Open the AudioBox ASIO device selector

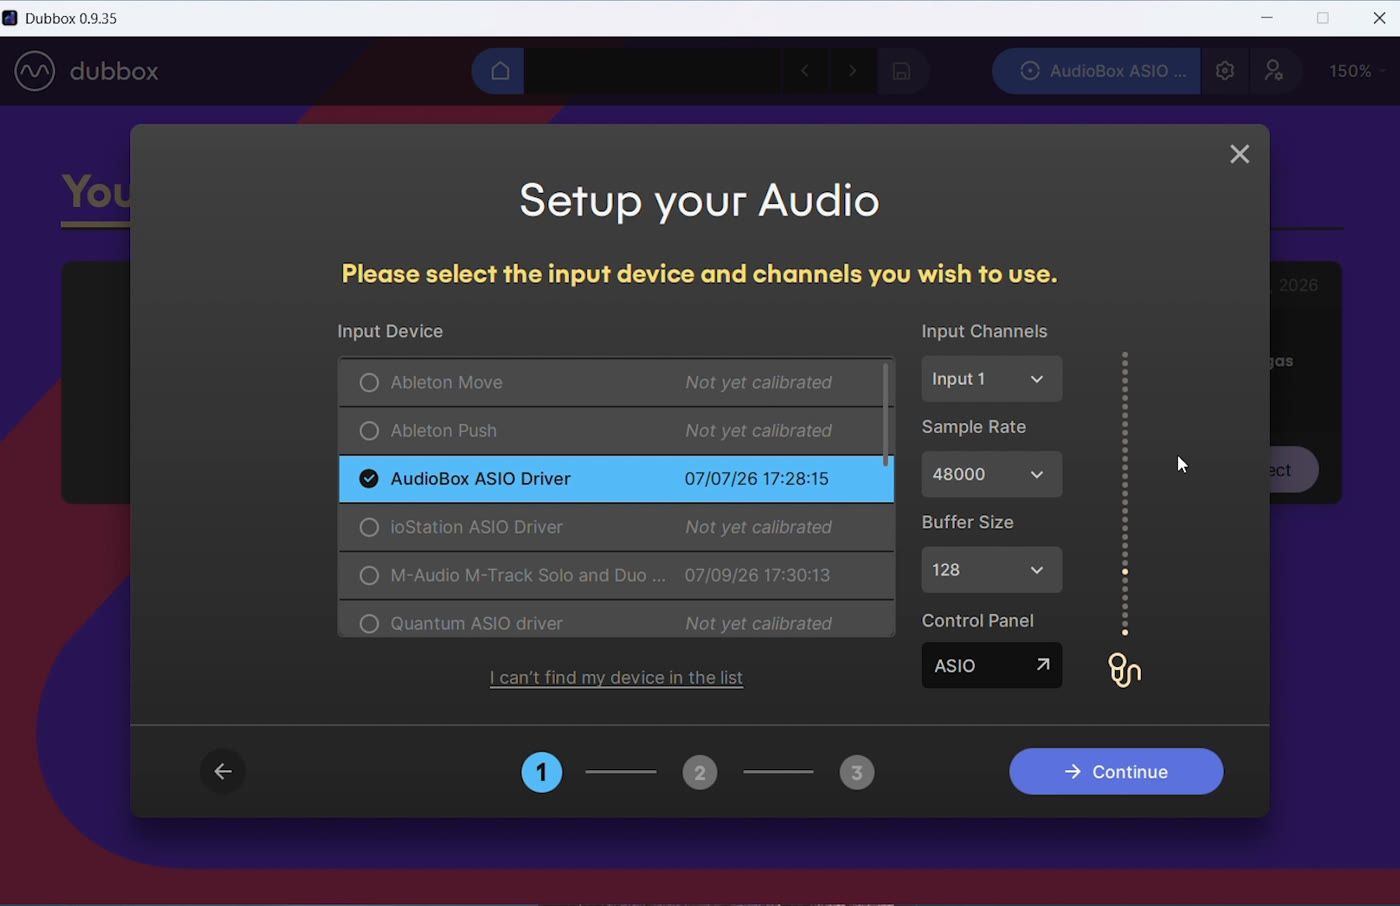coord(1096,71)
